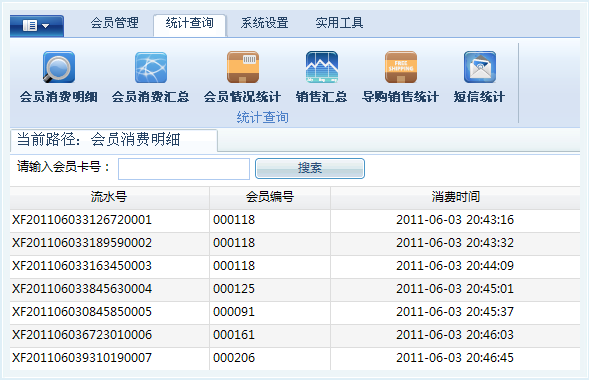Click time 2011-06-03 20:44:09
Image resolution: width=589 pixels, height=380 pixels.
[455, 266]
